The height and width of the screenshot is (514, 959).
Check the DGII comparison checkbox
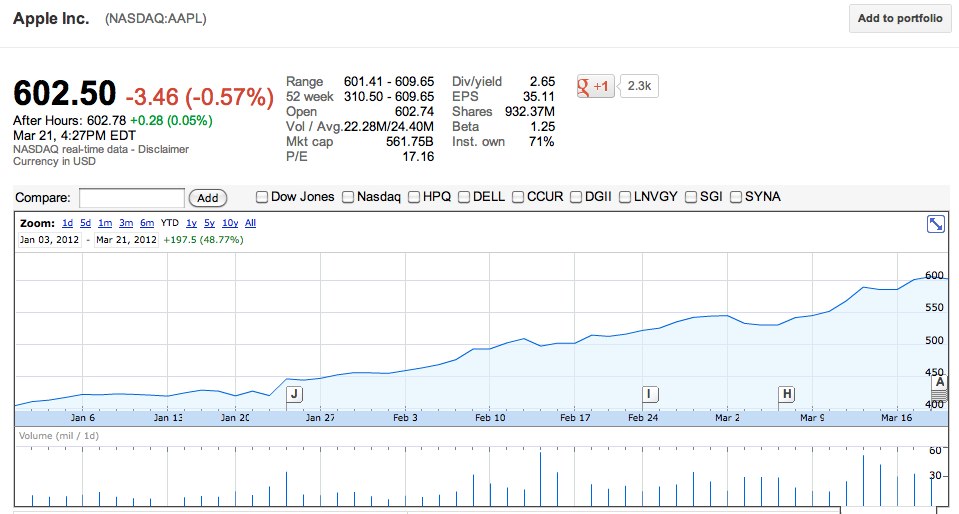tap(576, 197)
